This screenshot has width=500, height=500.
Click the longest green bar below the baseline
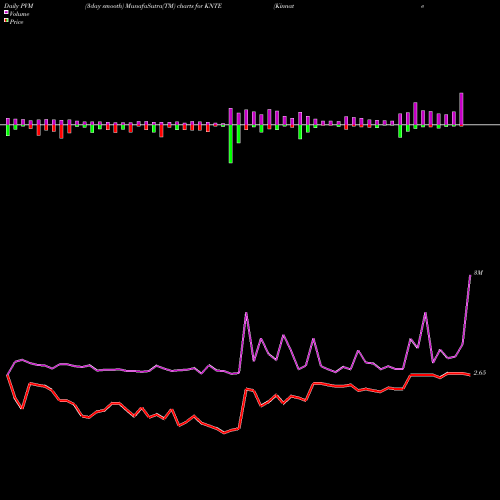click(231, 144)
